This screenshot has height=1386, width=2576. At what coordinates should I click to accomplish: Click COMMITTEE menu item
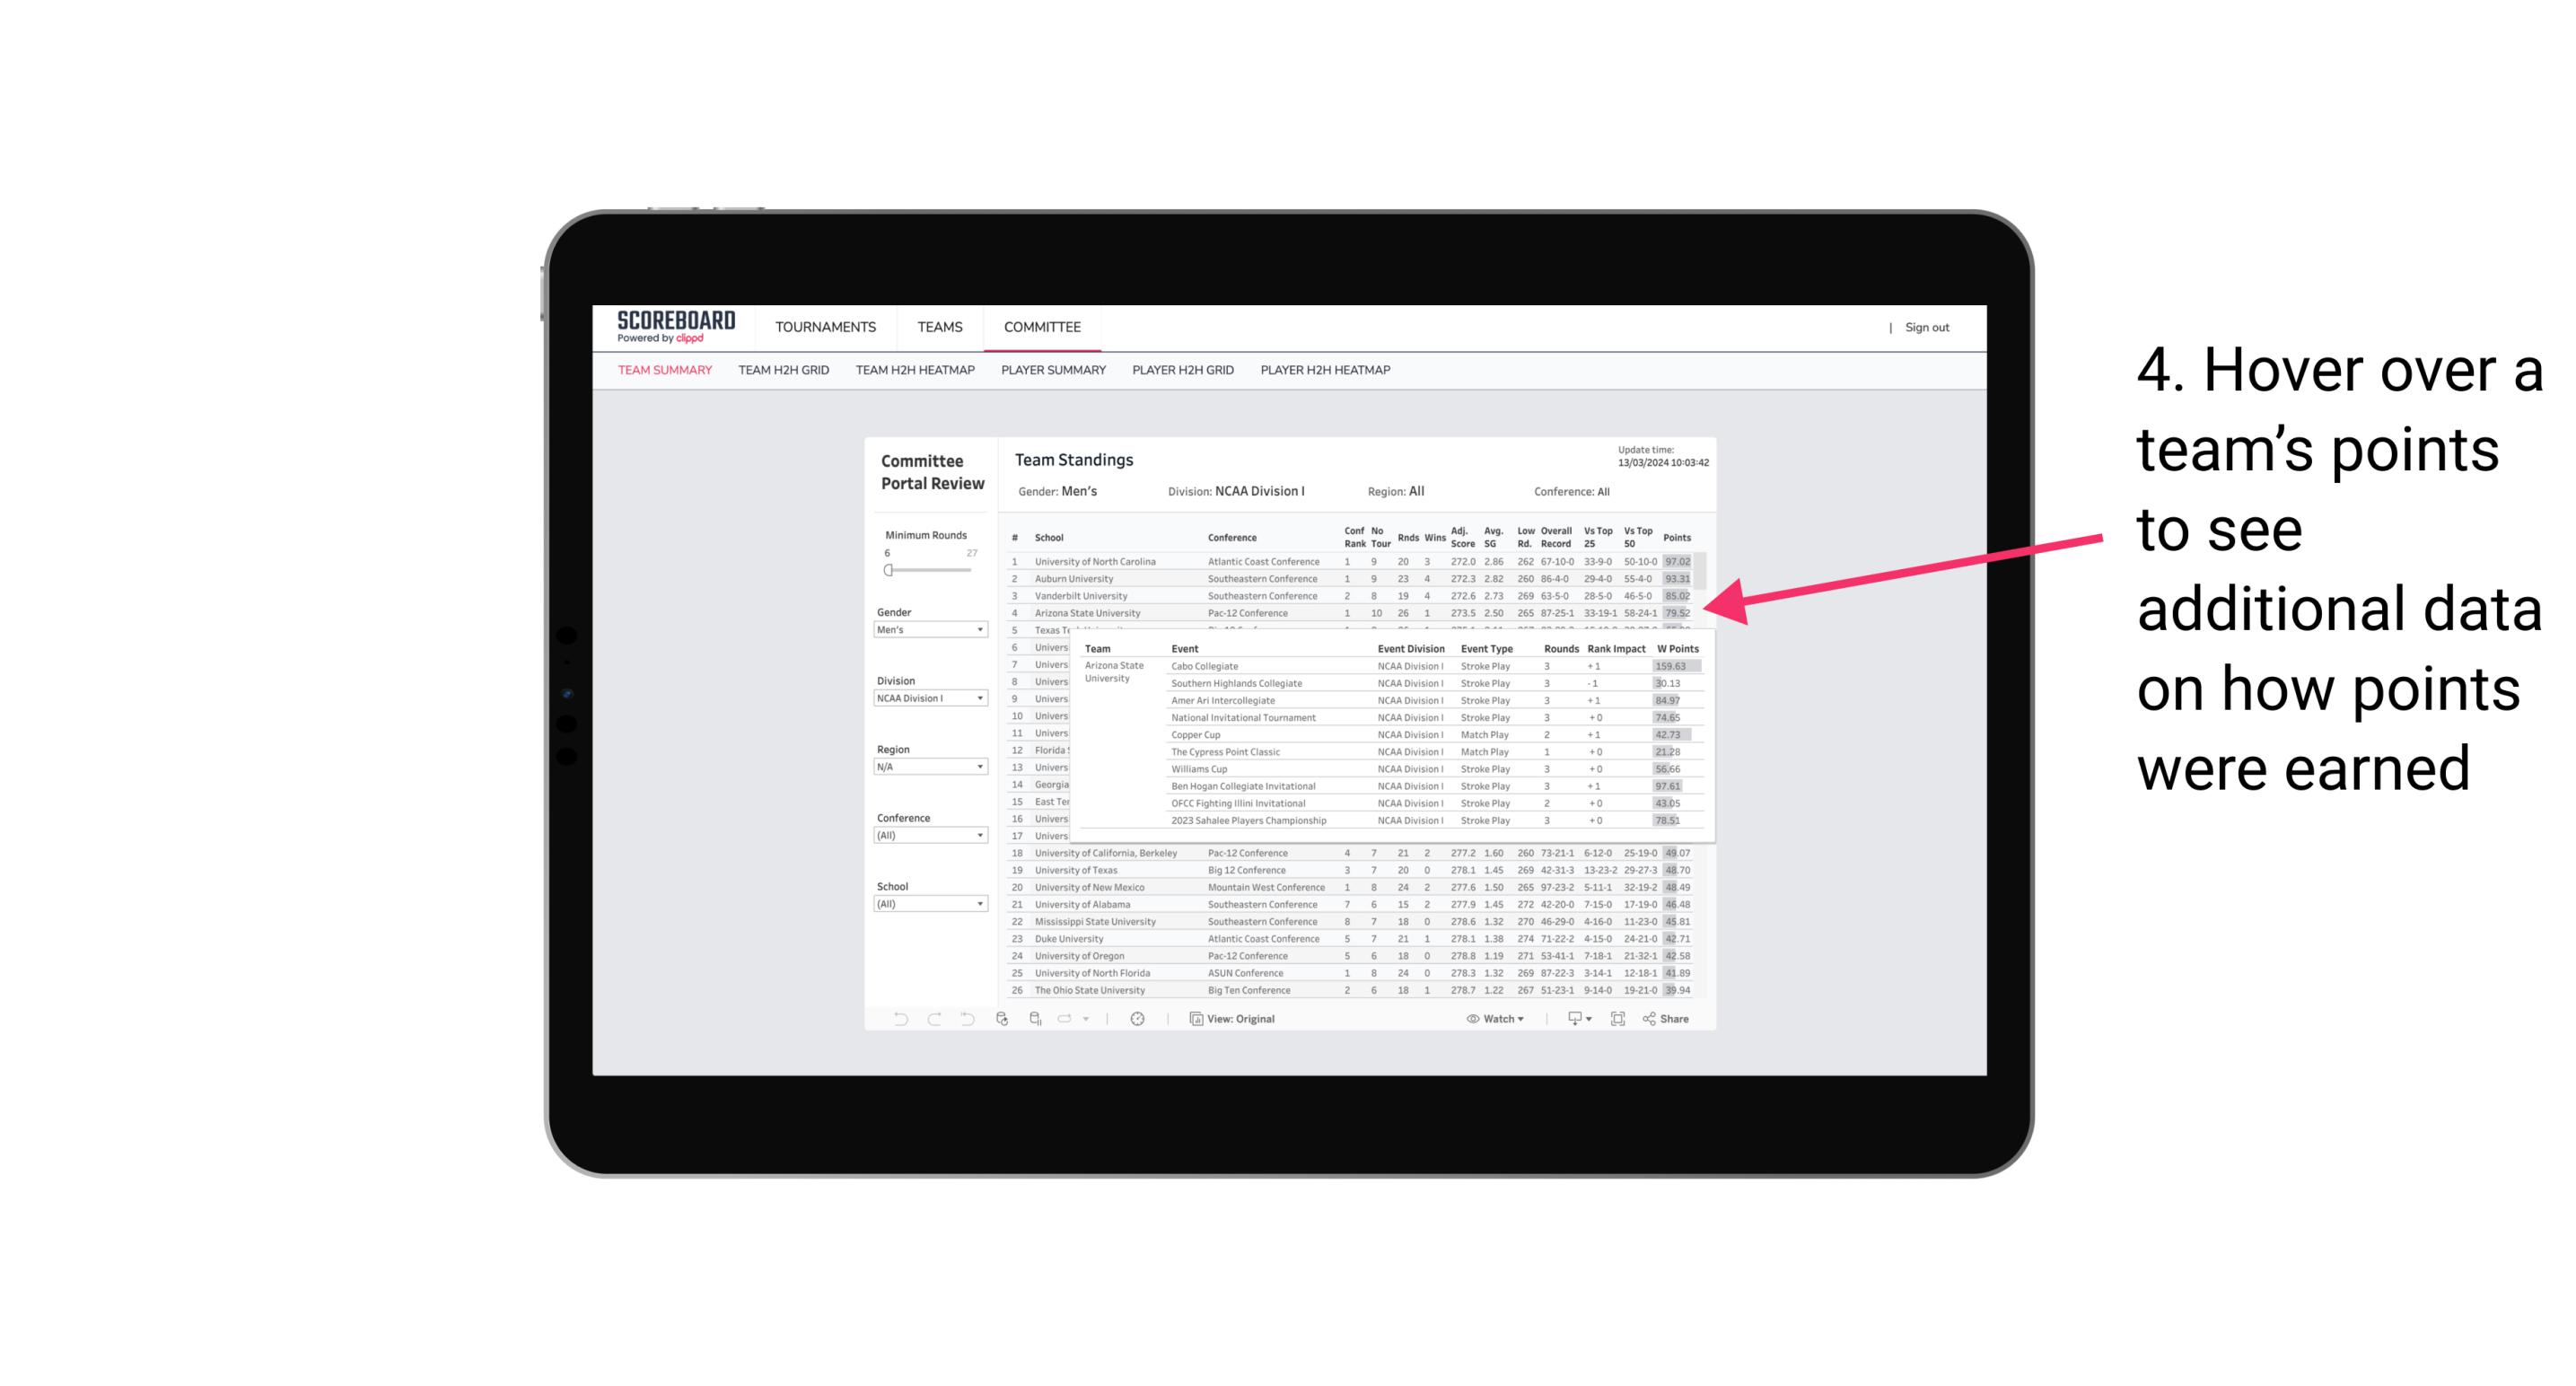click(1040, 326)
